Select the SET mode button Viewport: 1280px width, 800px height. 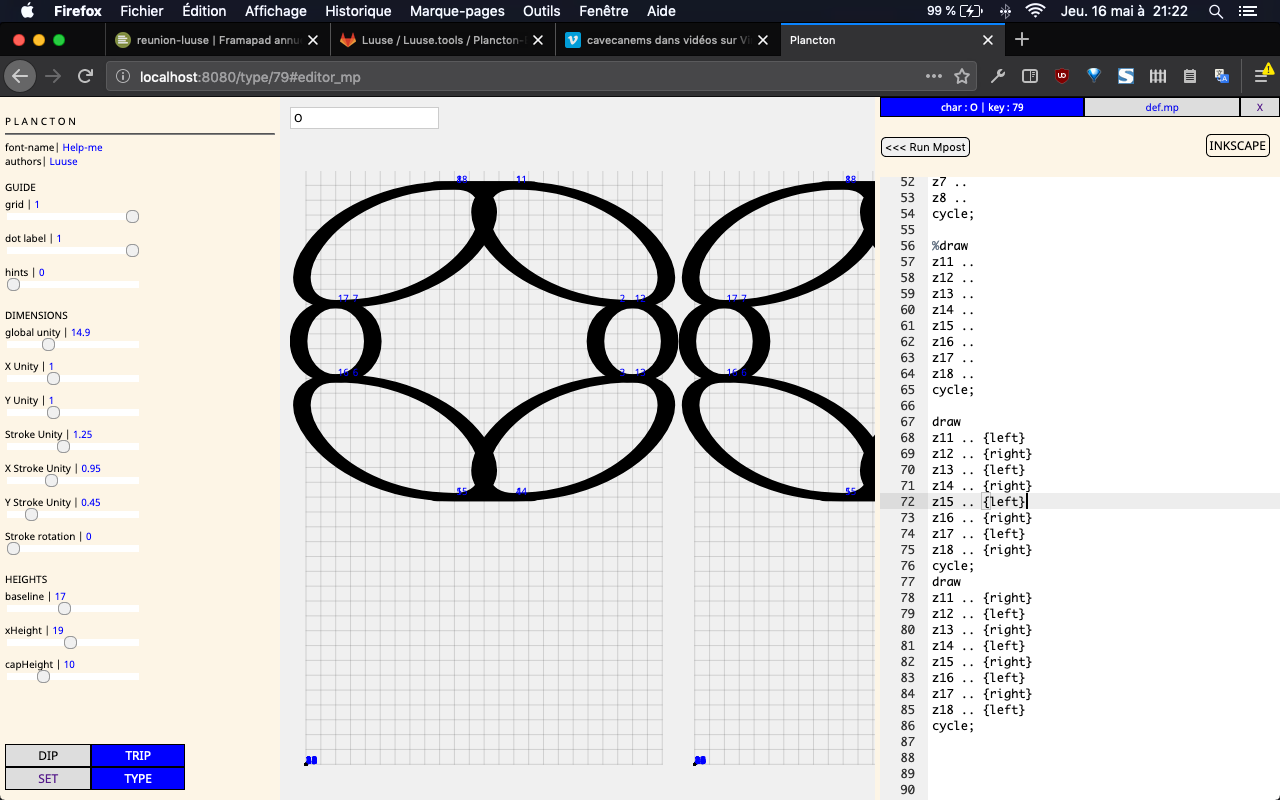(x=48, y=778)
